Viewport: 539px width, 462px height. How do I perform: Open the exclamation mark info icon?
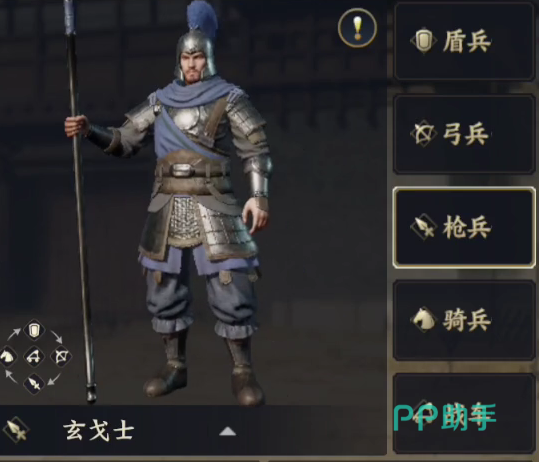pyautogui.click(x=358, y=28)
